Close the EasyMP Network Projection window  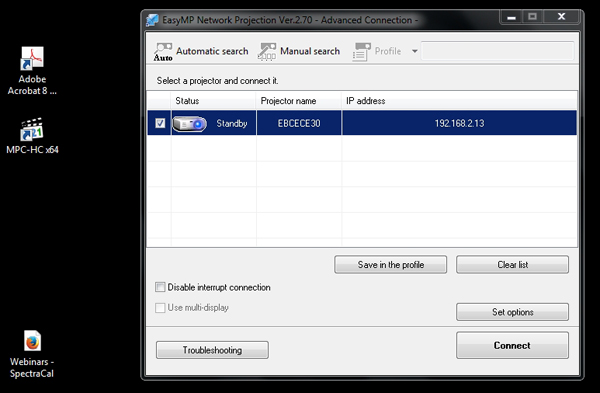pyautogui.click(x=561, y=17)
